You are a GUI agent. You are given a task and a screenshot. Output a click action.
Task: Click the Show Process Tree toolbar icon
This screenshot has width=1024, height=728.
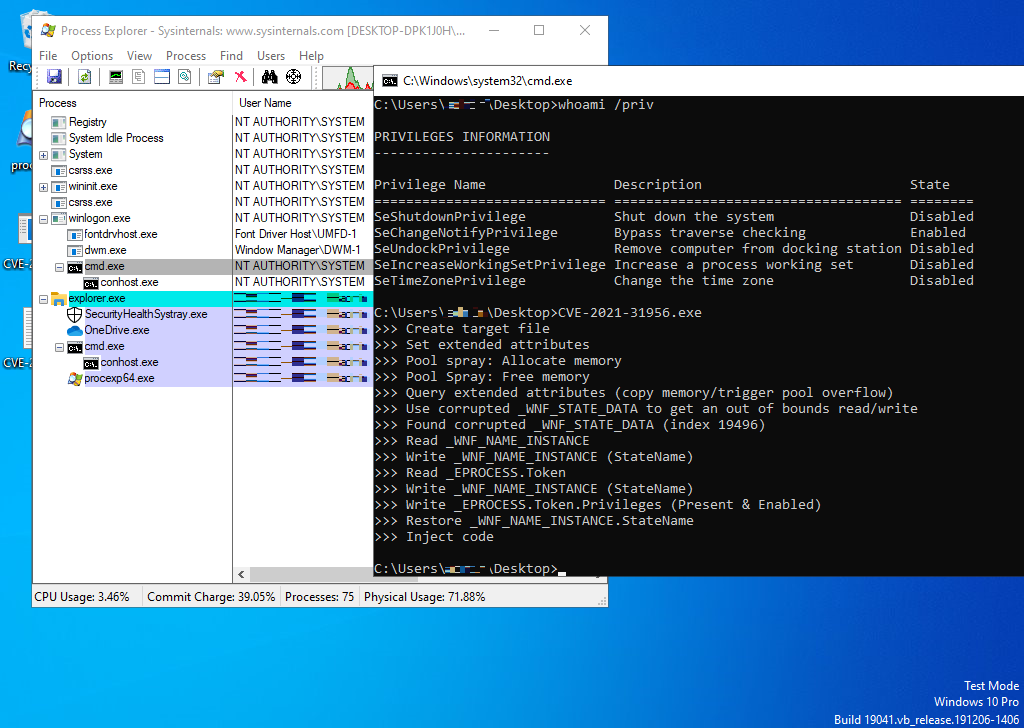pyautogui.click(x=139, y=76)
